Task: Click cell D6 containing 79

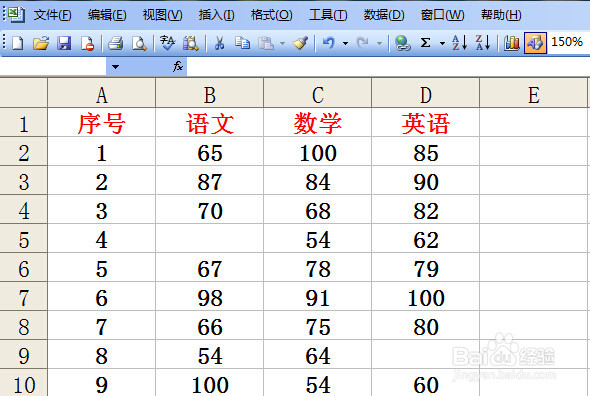Action: pyautogui.click(x=426, y=268)
